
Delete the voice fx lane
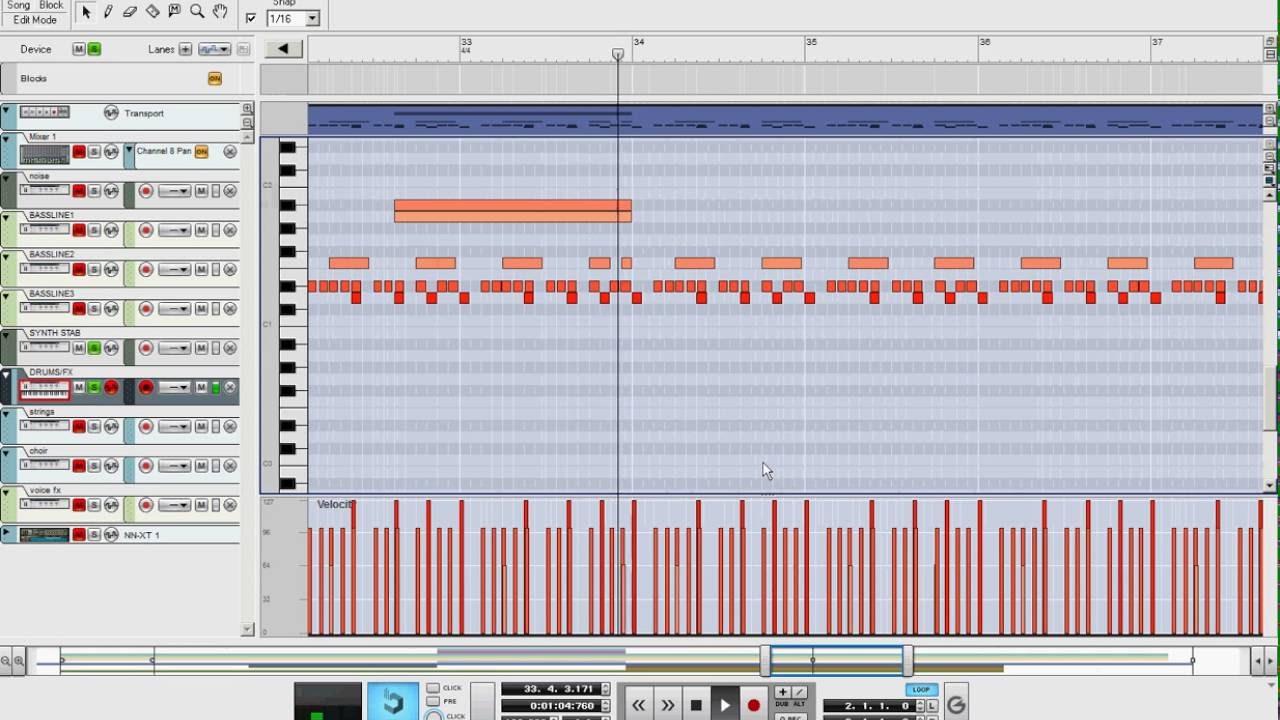pyautogui.click(x=230, y=505)
